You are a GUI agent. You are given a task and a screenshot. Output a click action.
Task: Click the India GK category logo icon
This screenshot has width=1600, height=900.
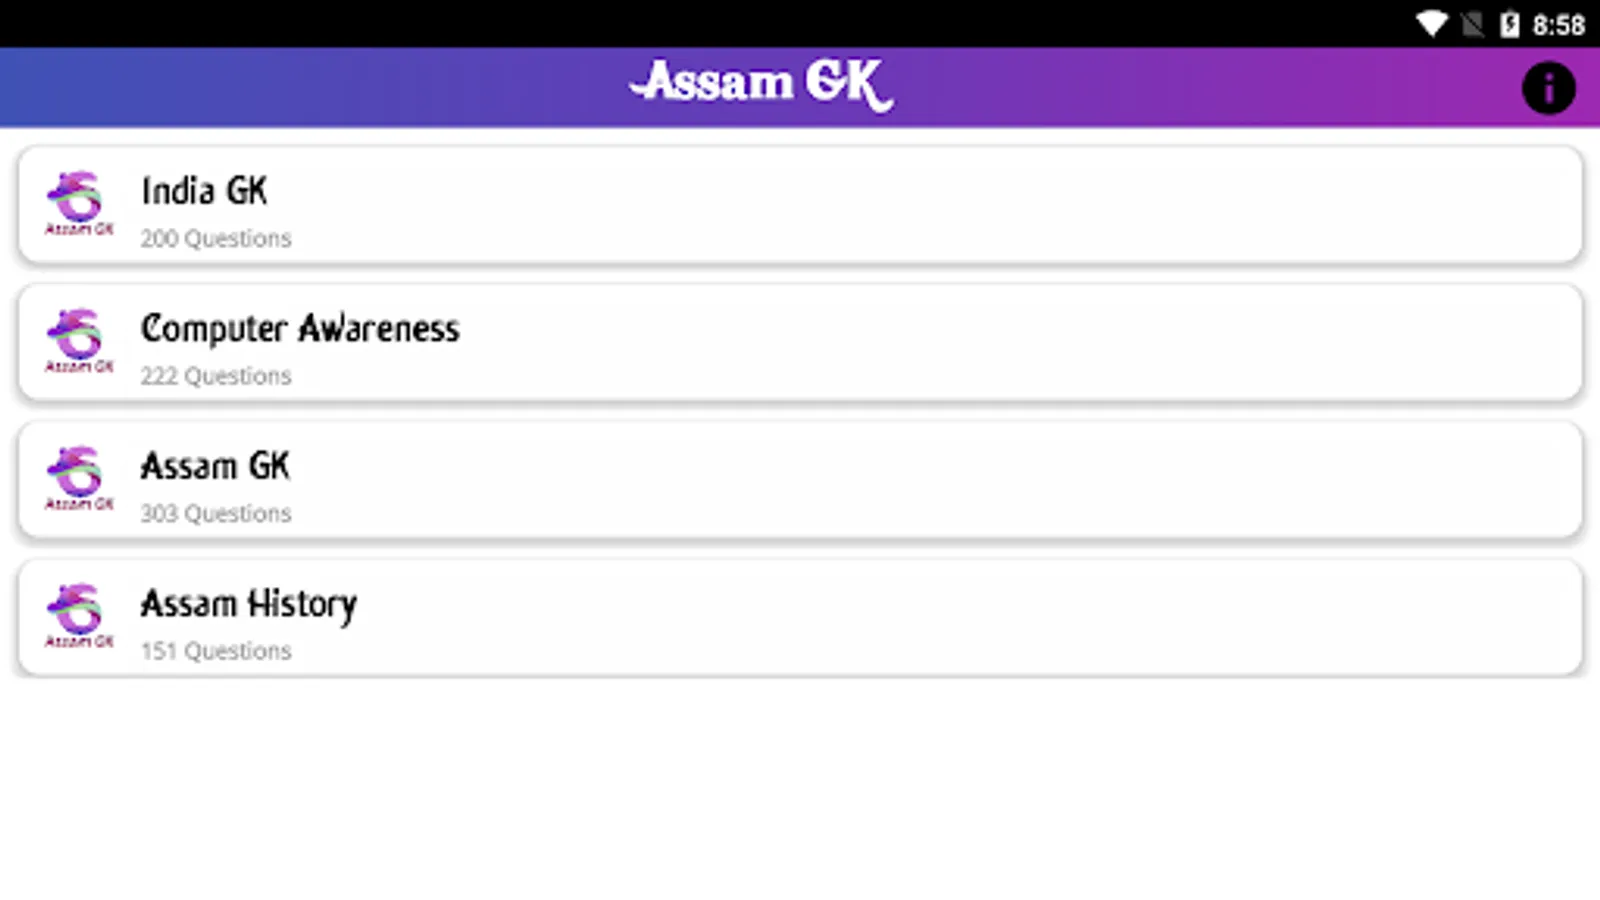(x=78, y=203)
